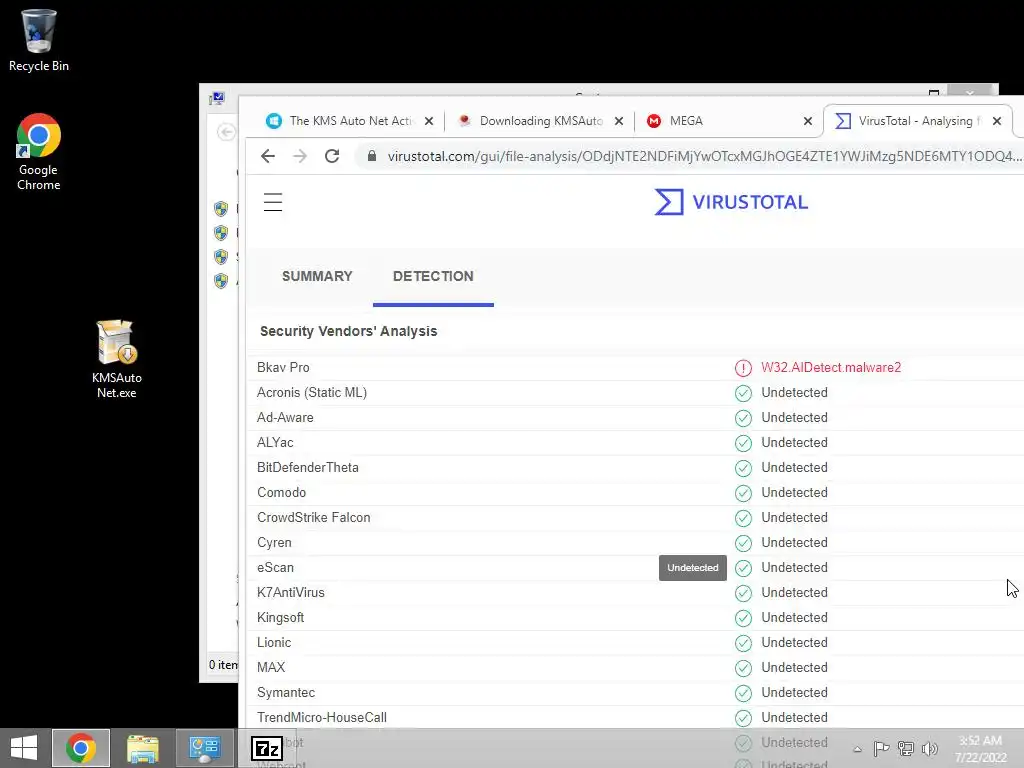Close the VirusTotal tab
1024x768 pixels.
pos(997,121)
